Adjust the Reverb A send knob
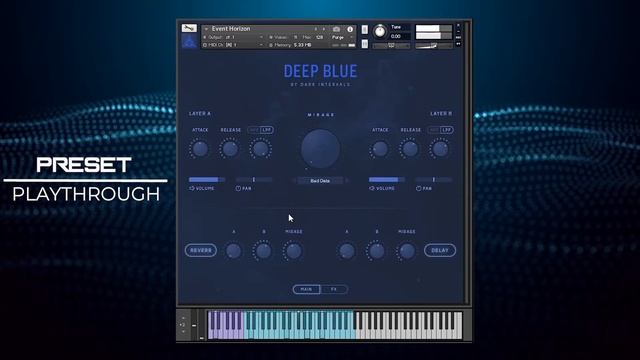 pyautogui.click(x=233, y=251)
